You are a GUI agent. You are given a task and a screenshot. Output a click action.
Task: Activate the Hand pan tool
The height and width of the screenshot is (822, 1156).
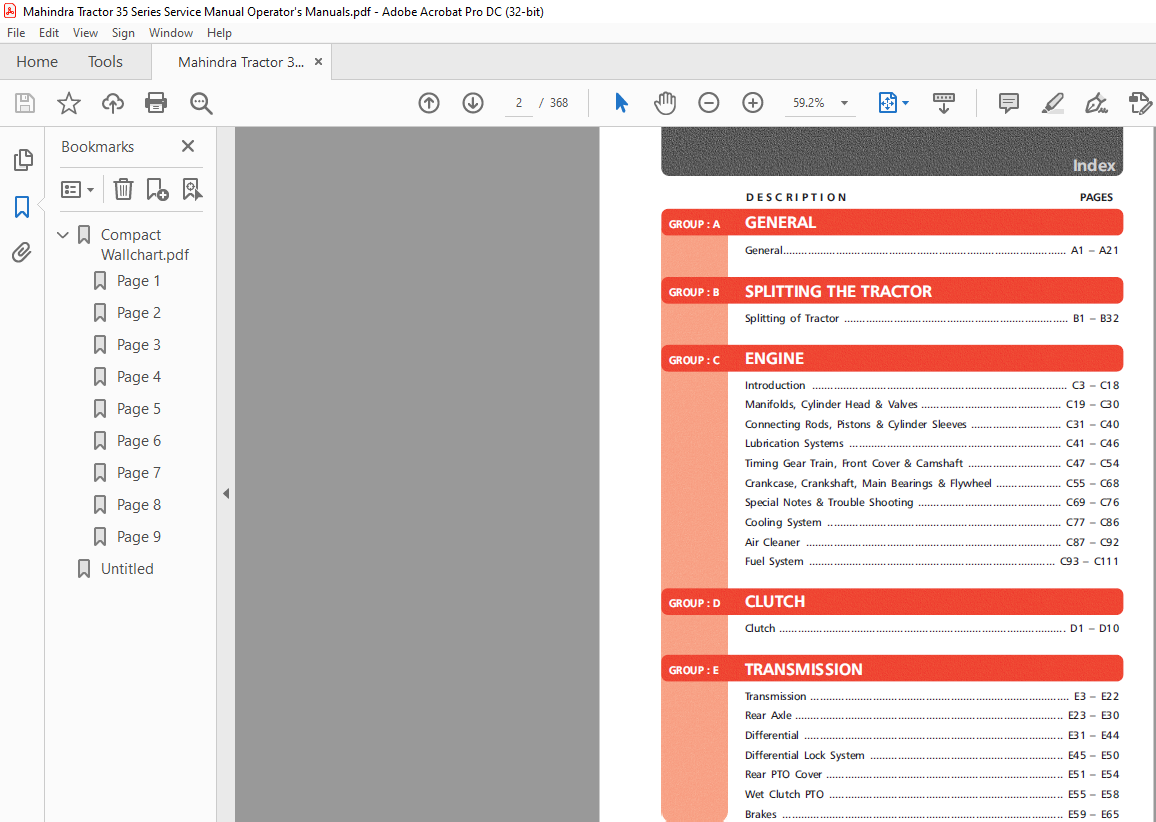click(665, 102)
